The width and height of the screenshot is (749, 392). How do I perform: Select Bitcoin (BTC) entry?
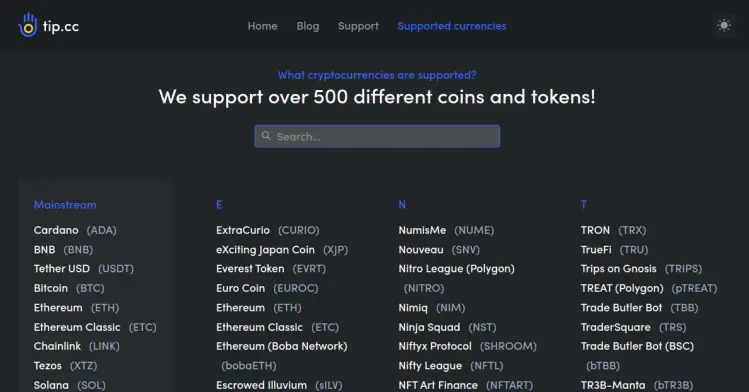69,288
